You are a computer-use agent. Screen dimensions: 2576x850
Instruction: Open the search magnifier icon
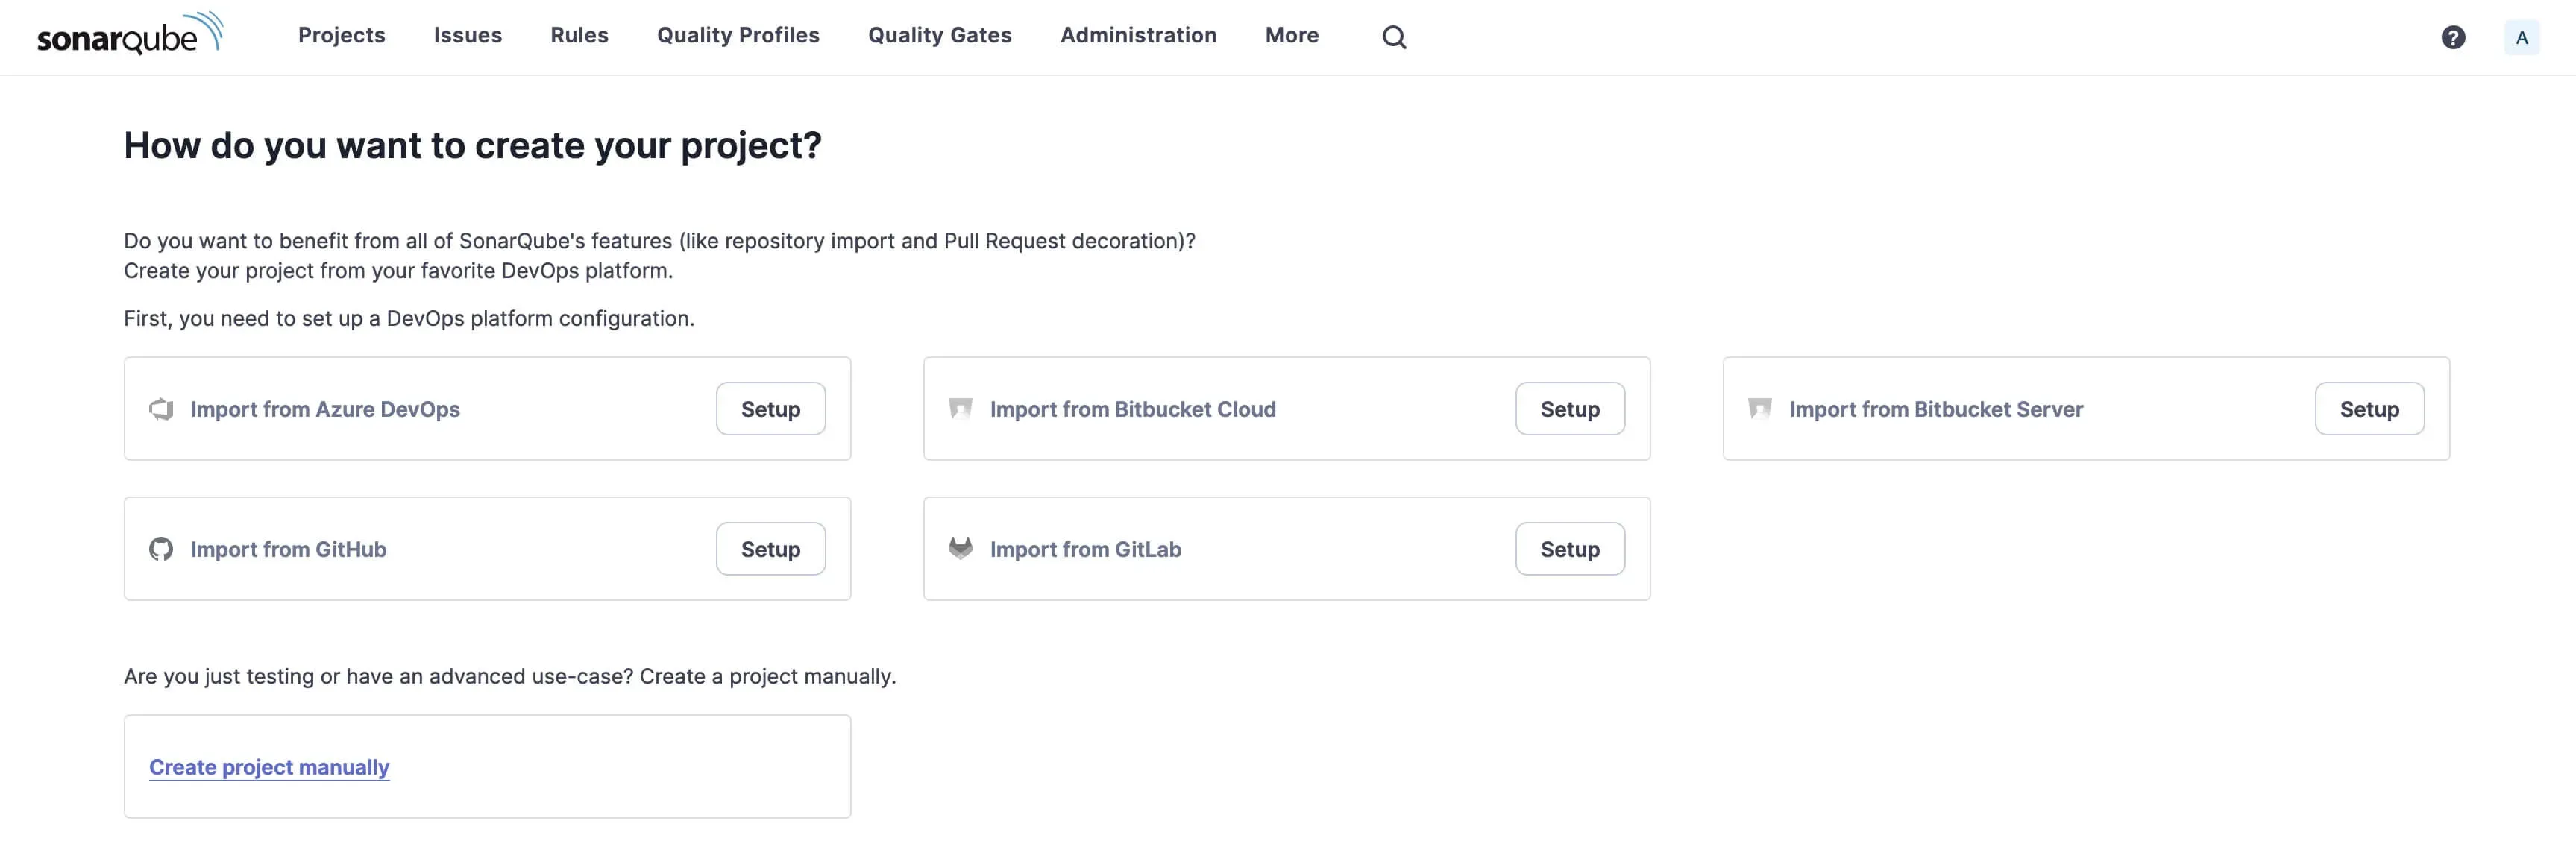coord(1394,37)
